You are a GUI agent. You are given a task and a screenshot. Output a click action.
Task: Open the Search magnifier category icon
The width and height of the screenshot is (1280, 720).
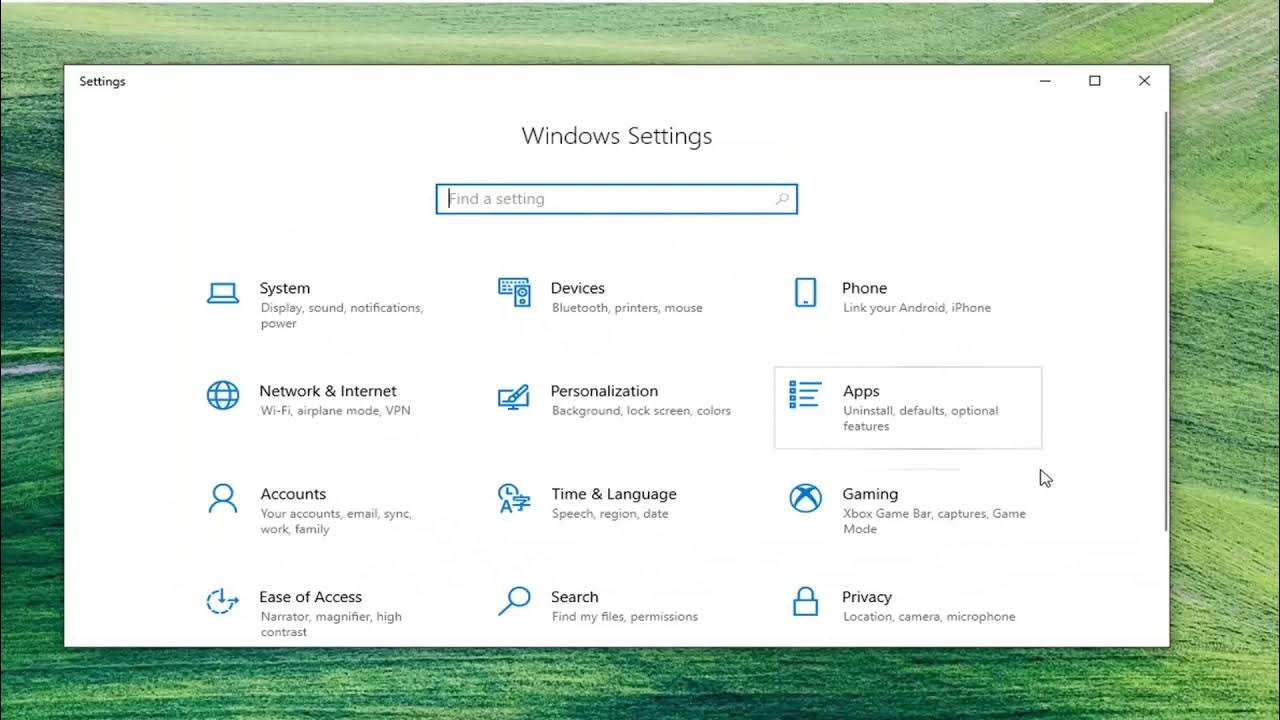tap(514, 601)
